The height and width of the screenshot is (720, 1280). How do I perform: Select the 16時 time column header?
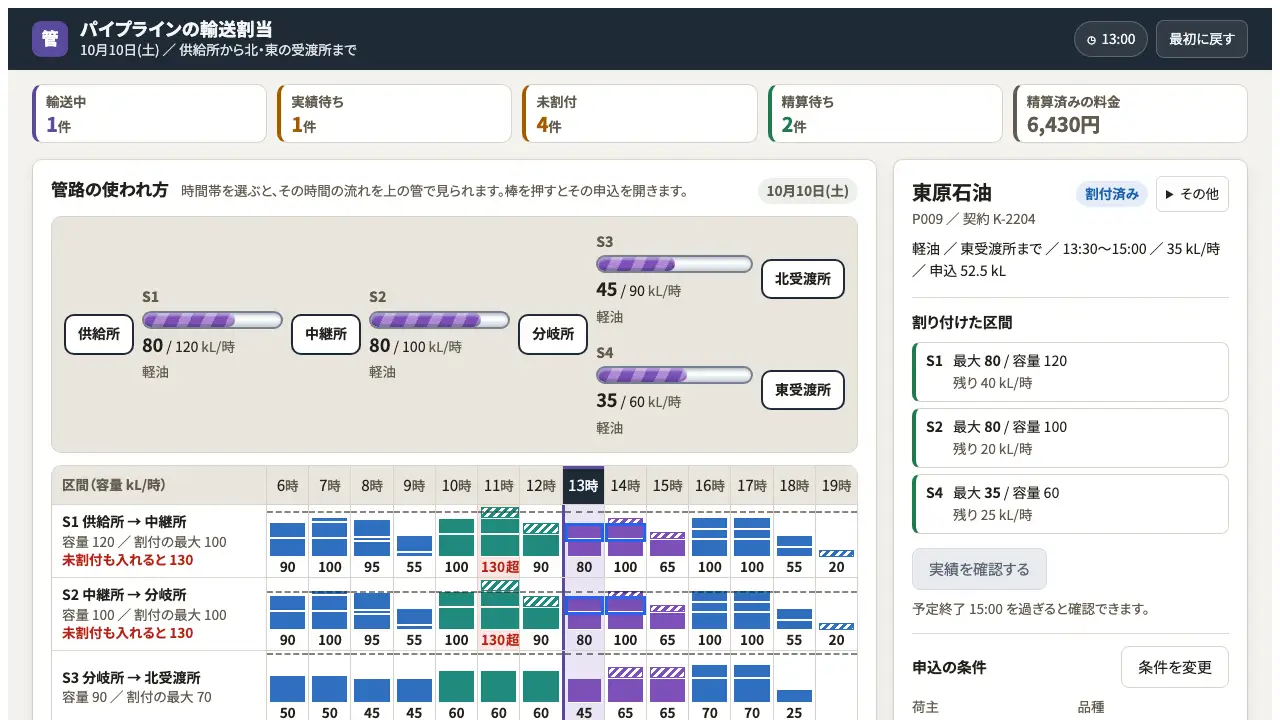pos(710,486)
